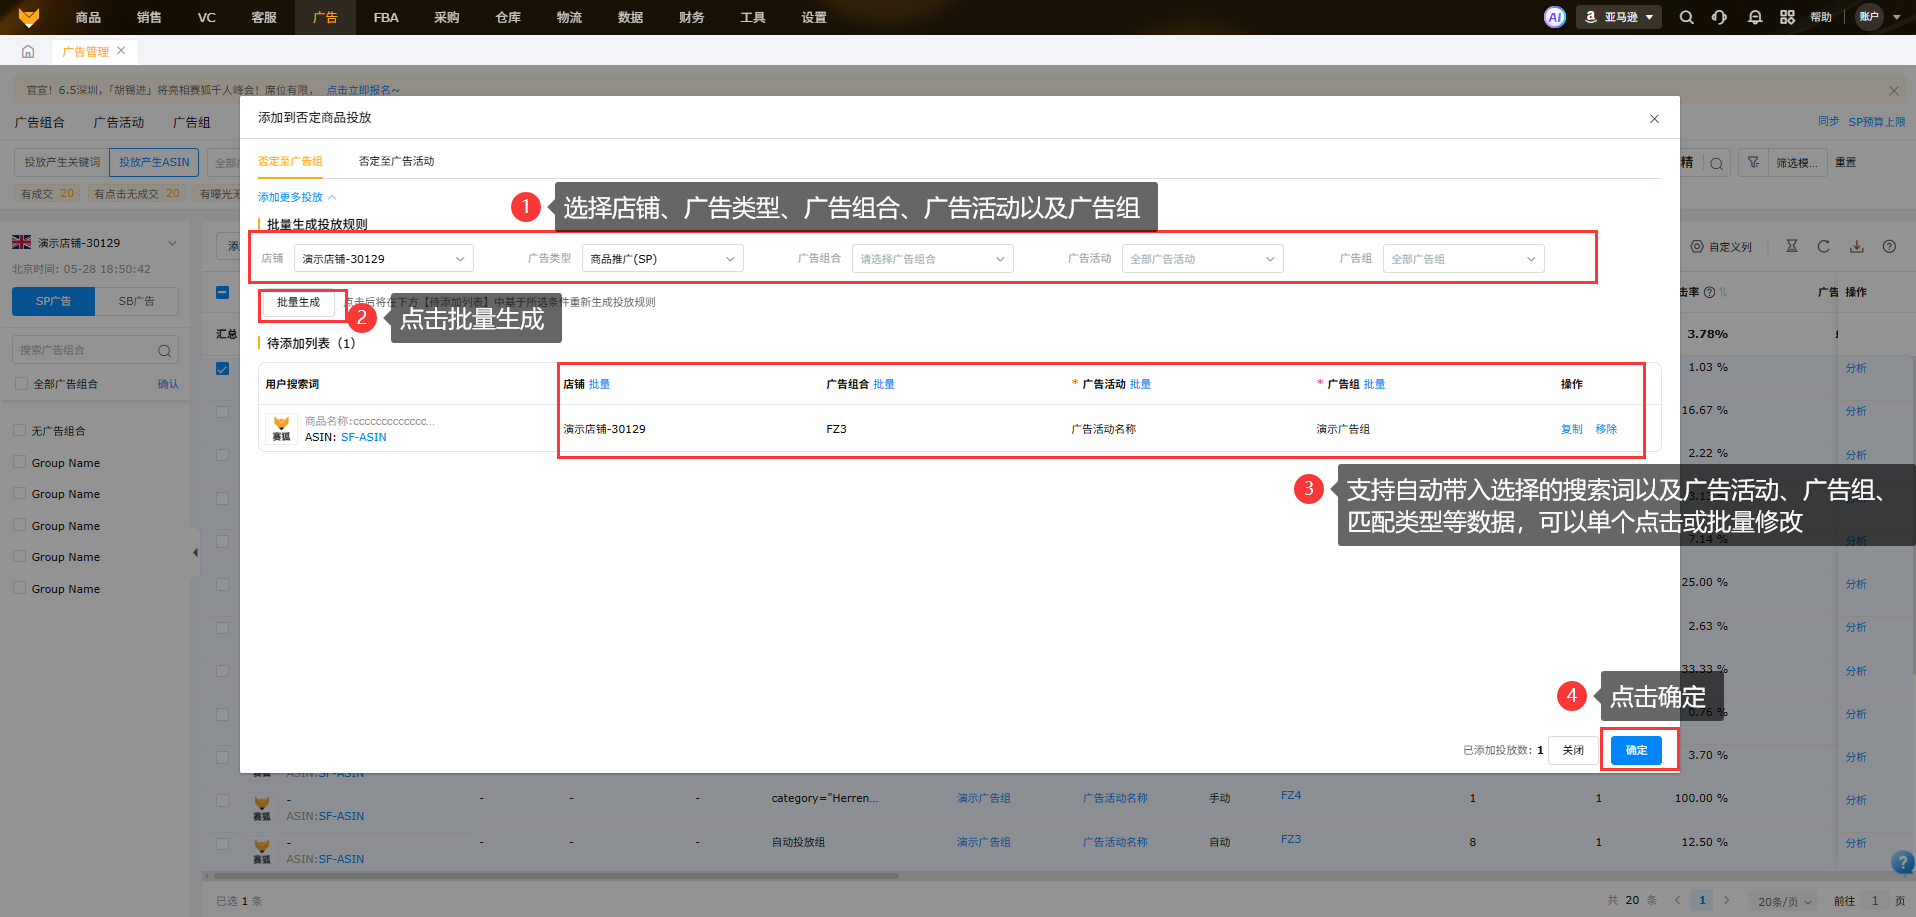This screenshot has width=1916, height=917.
Task: Check the 全部广告组合 checkbox
Action: pos(21,383)
